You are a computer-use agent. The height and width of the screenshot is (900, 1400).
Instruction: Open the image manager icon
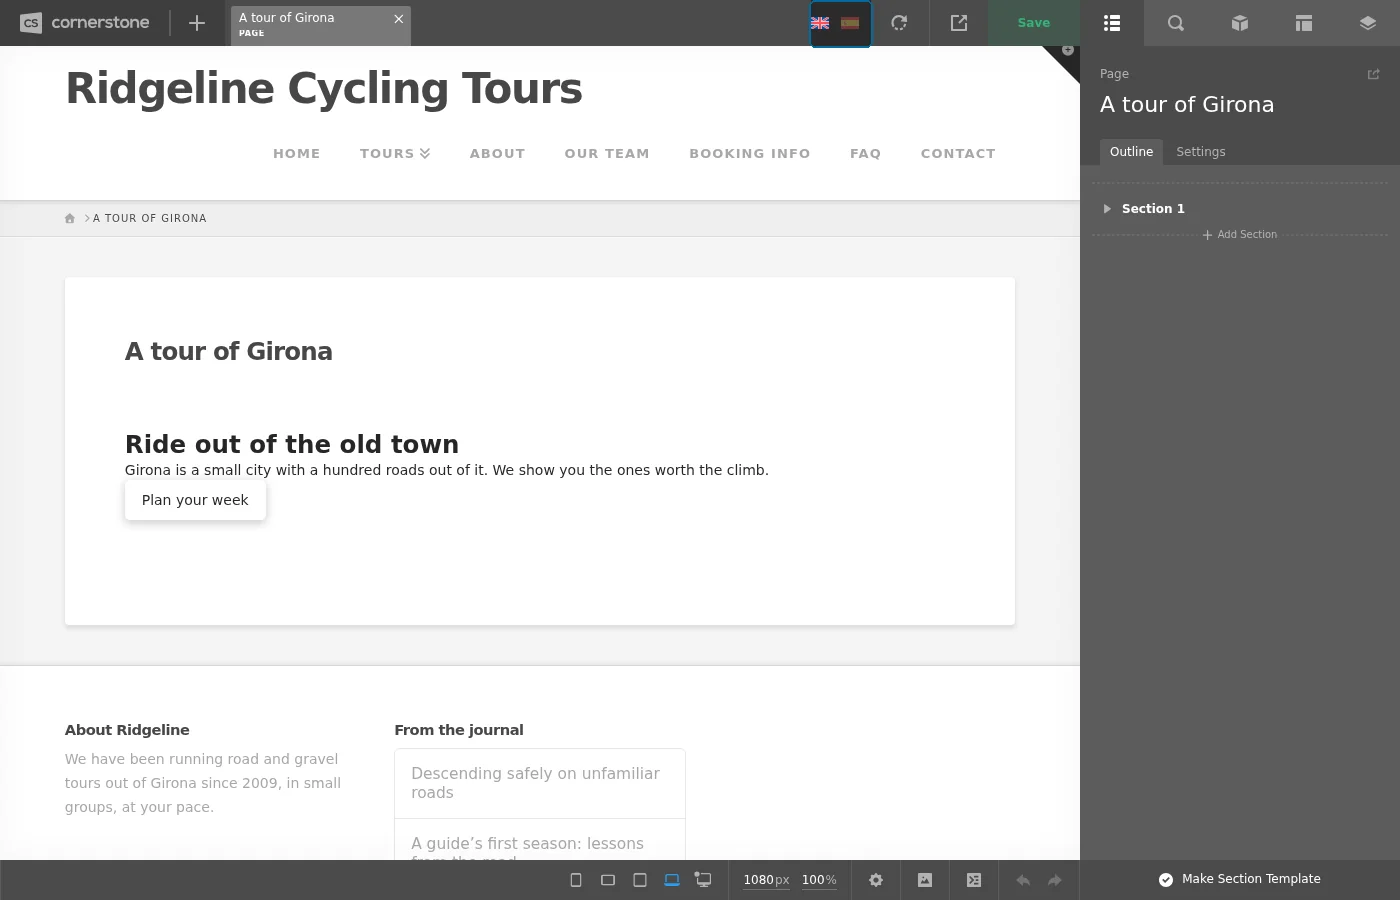[925, 880]
